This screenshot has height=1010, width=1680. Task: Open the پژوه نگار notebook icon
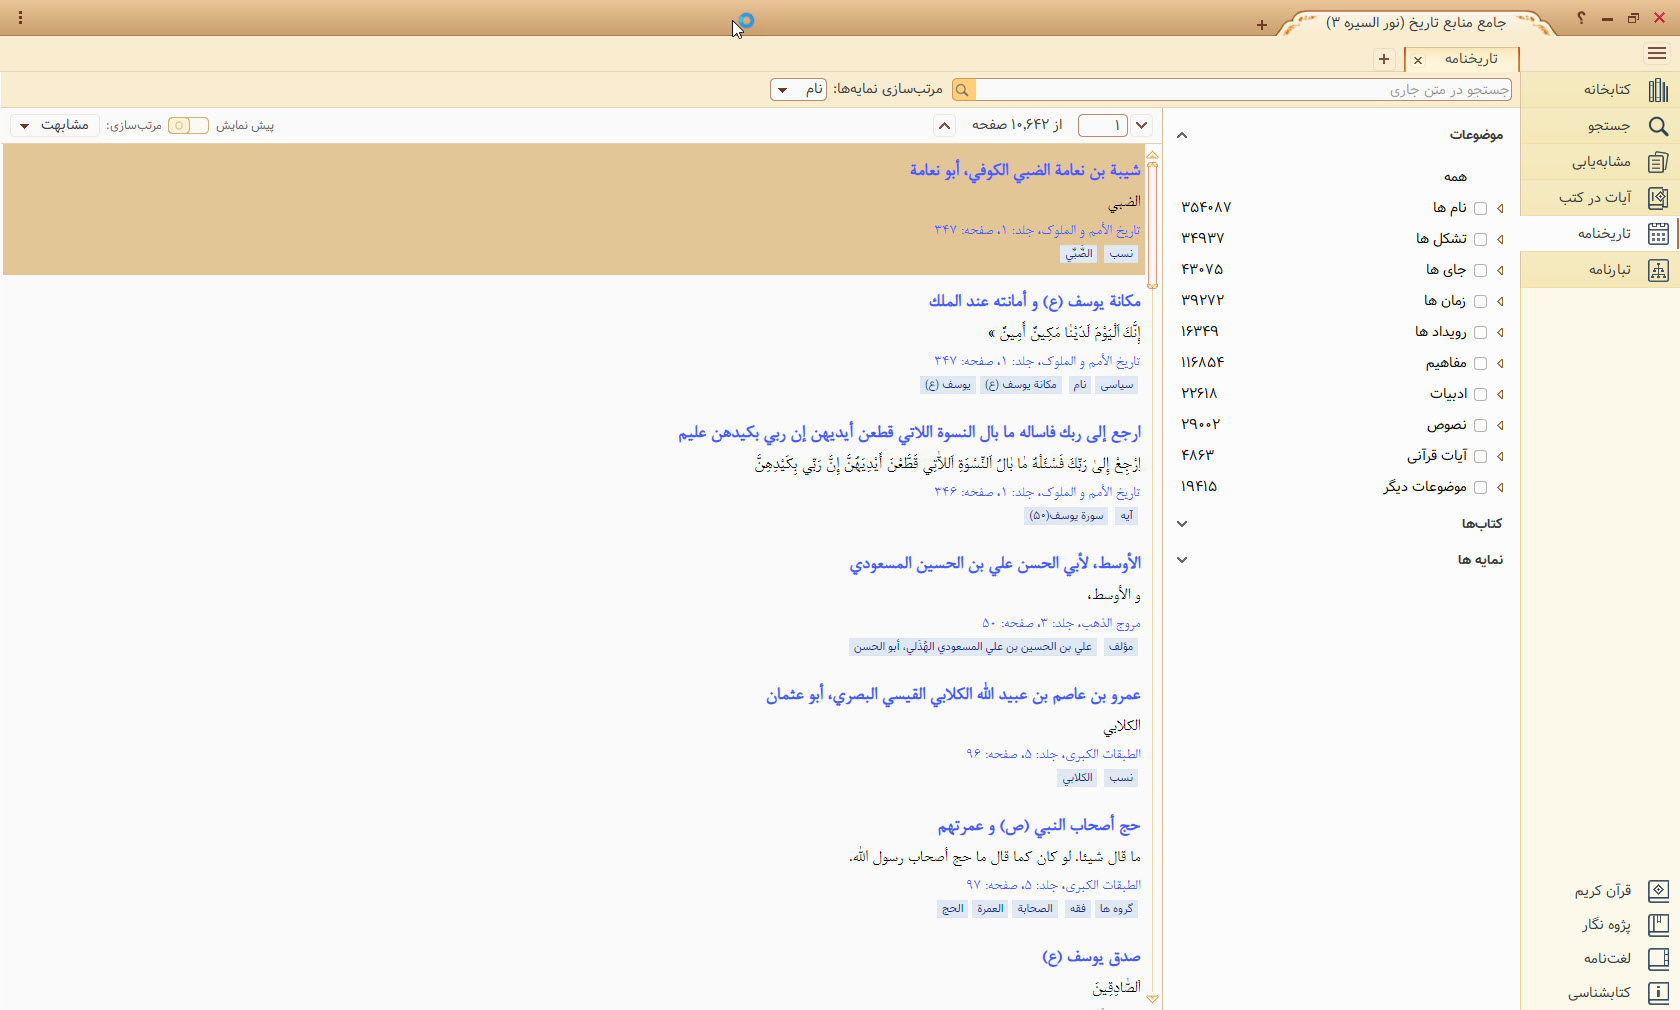[x=1657, y=925]
